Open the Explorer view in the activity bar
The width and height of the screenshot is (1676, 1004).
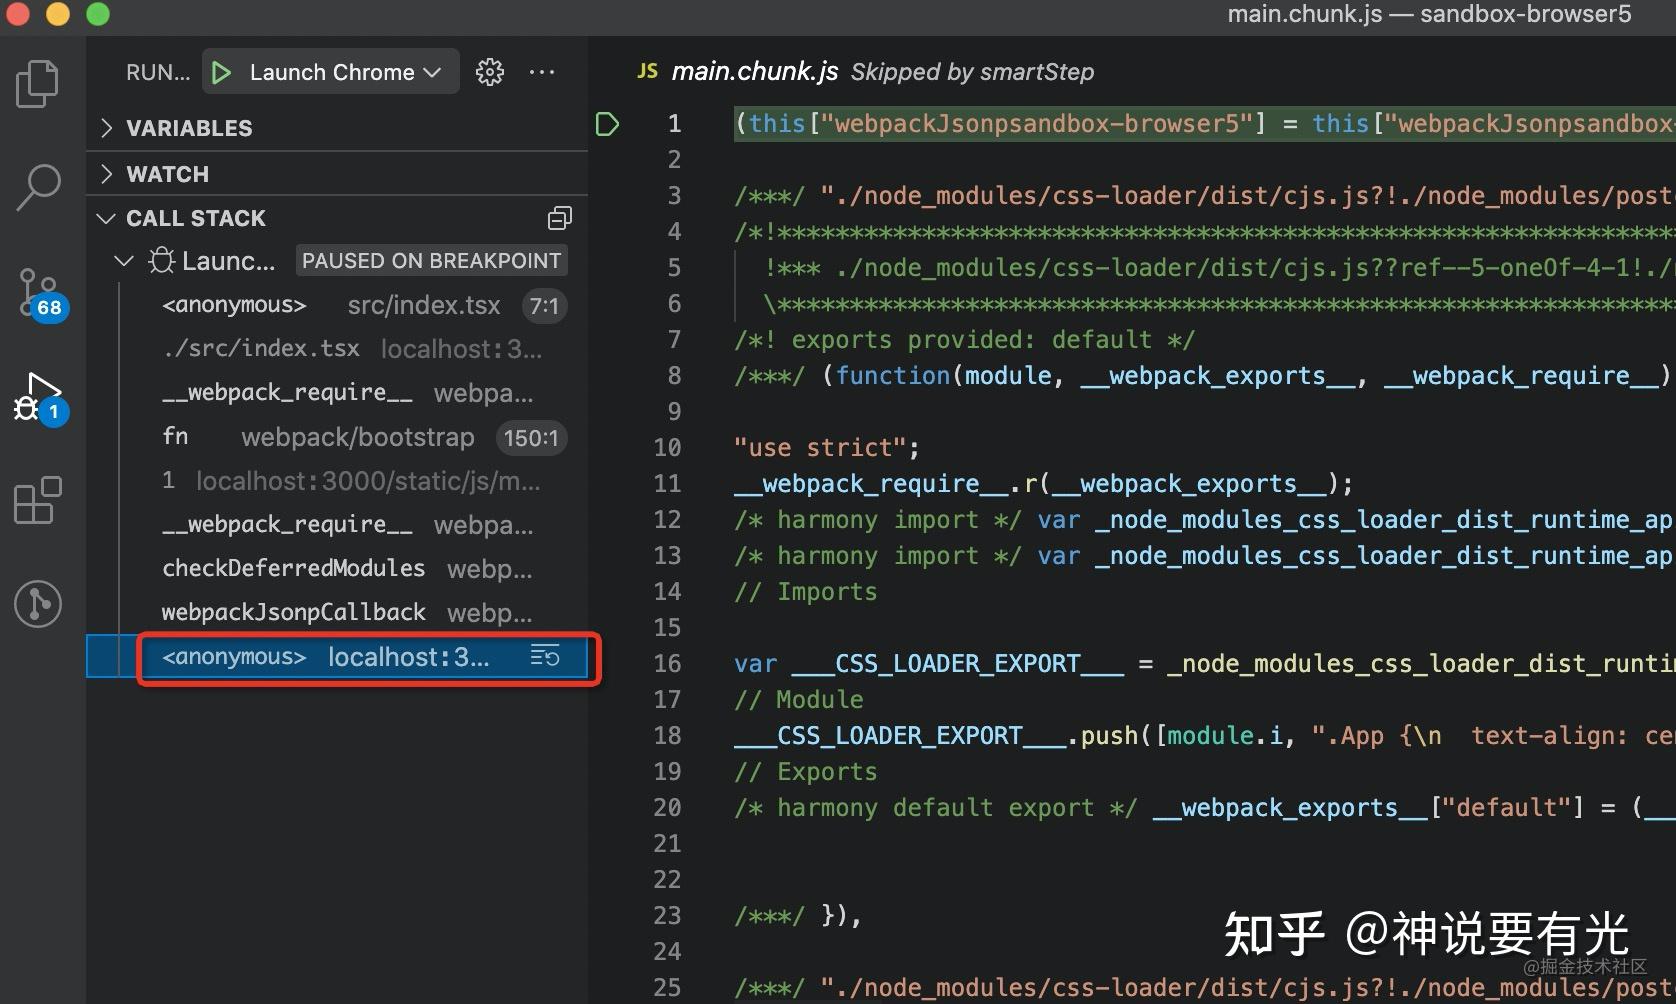[38, 84]
